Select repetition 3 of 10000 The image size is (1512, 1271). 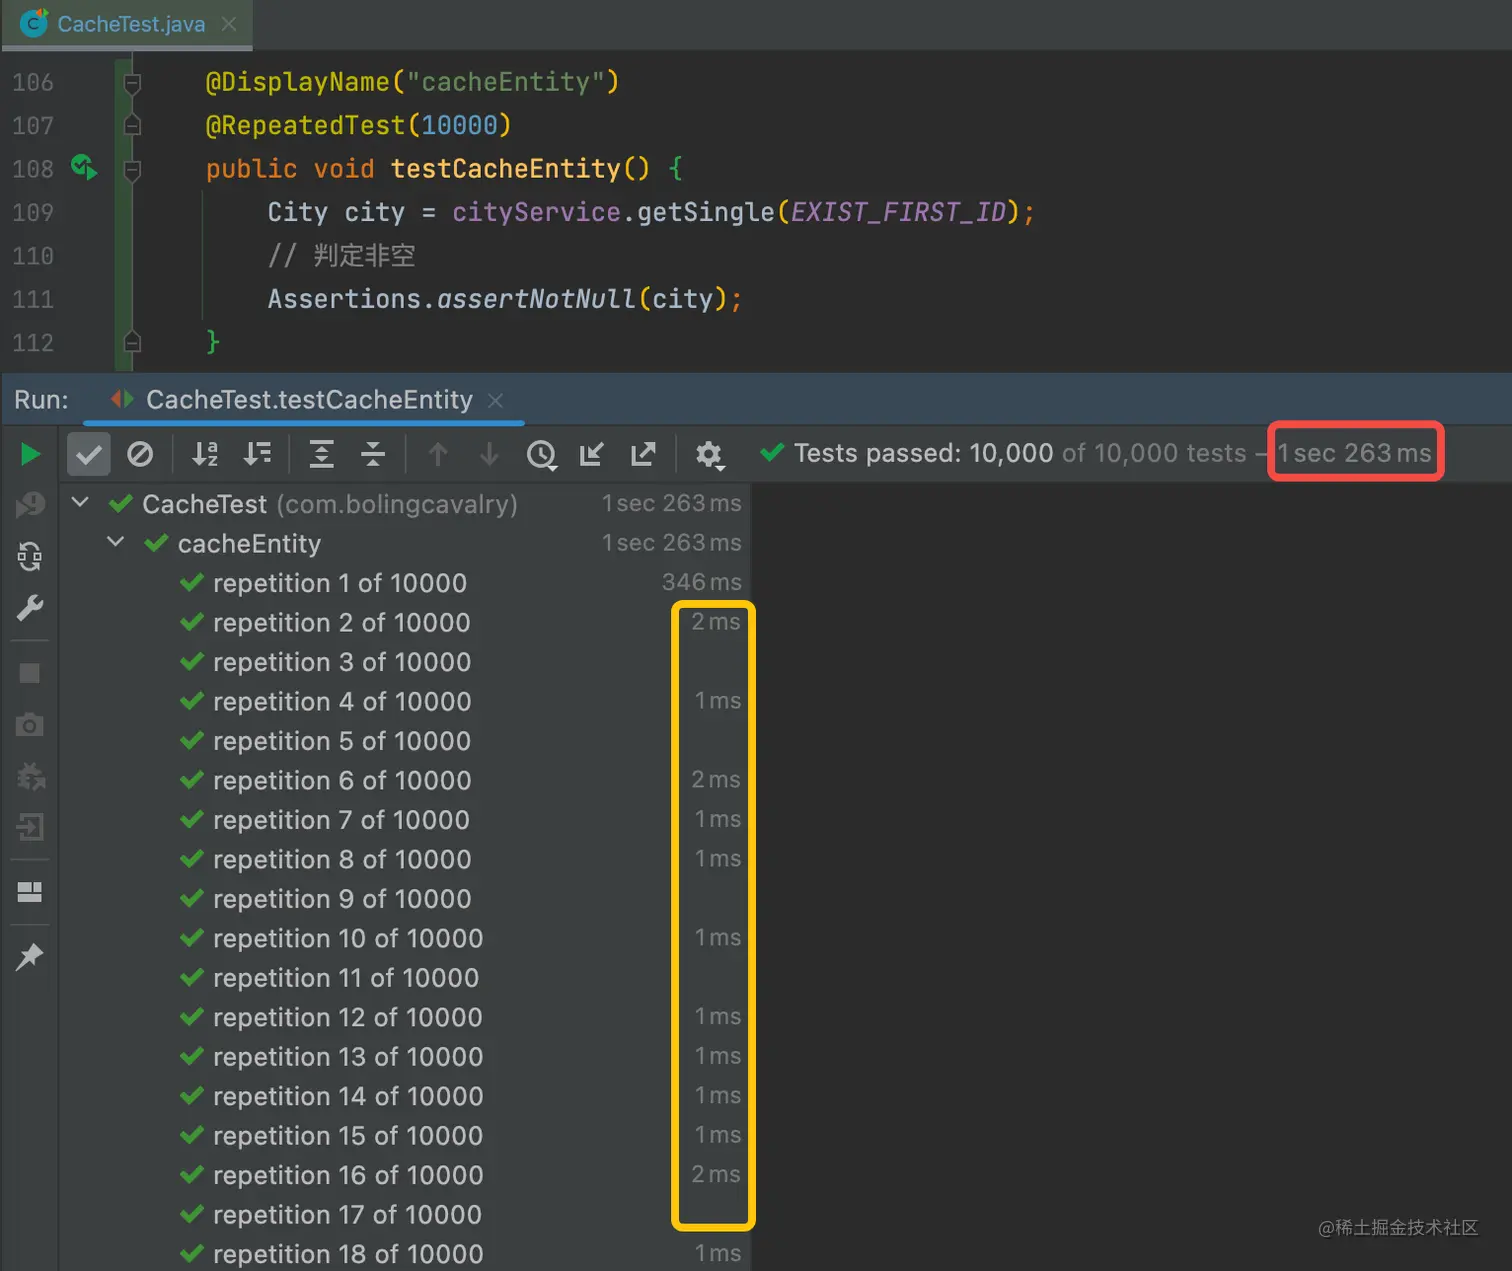(405, 662)
